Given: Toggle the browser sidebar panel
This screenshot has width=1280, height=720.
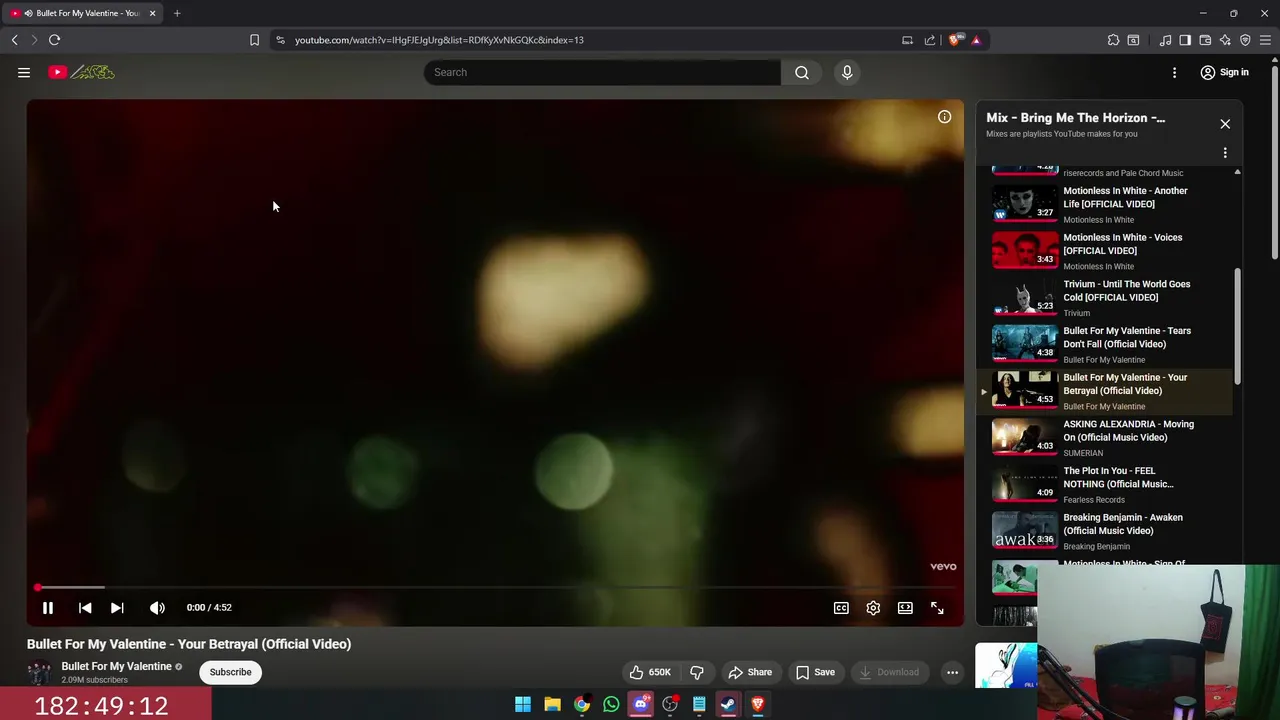Looking at the screenshot, I should tap(1185, 40).
